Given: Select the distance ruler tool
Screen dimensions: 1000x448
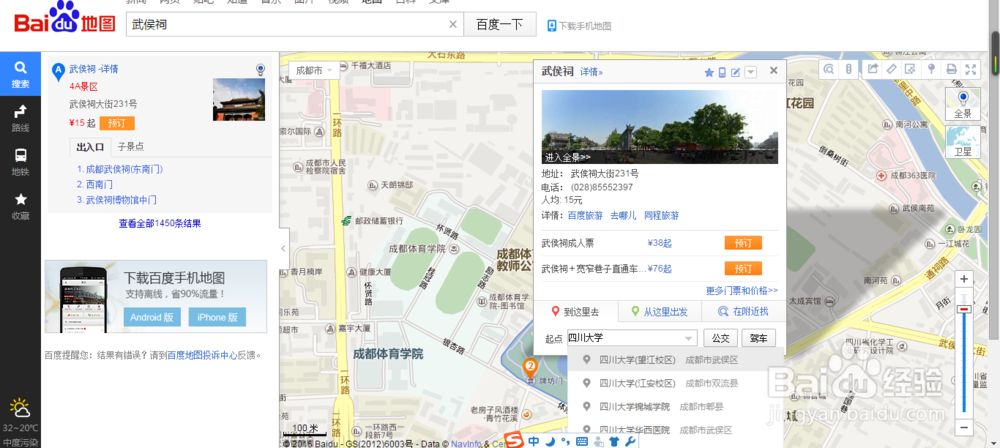Looking at the screenshot, I should pyautogui.click(x=892, y=69).
